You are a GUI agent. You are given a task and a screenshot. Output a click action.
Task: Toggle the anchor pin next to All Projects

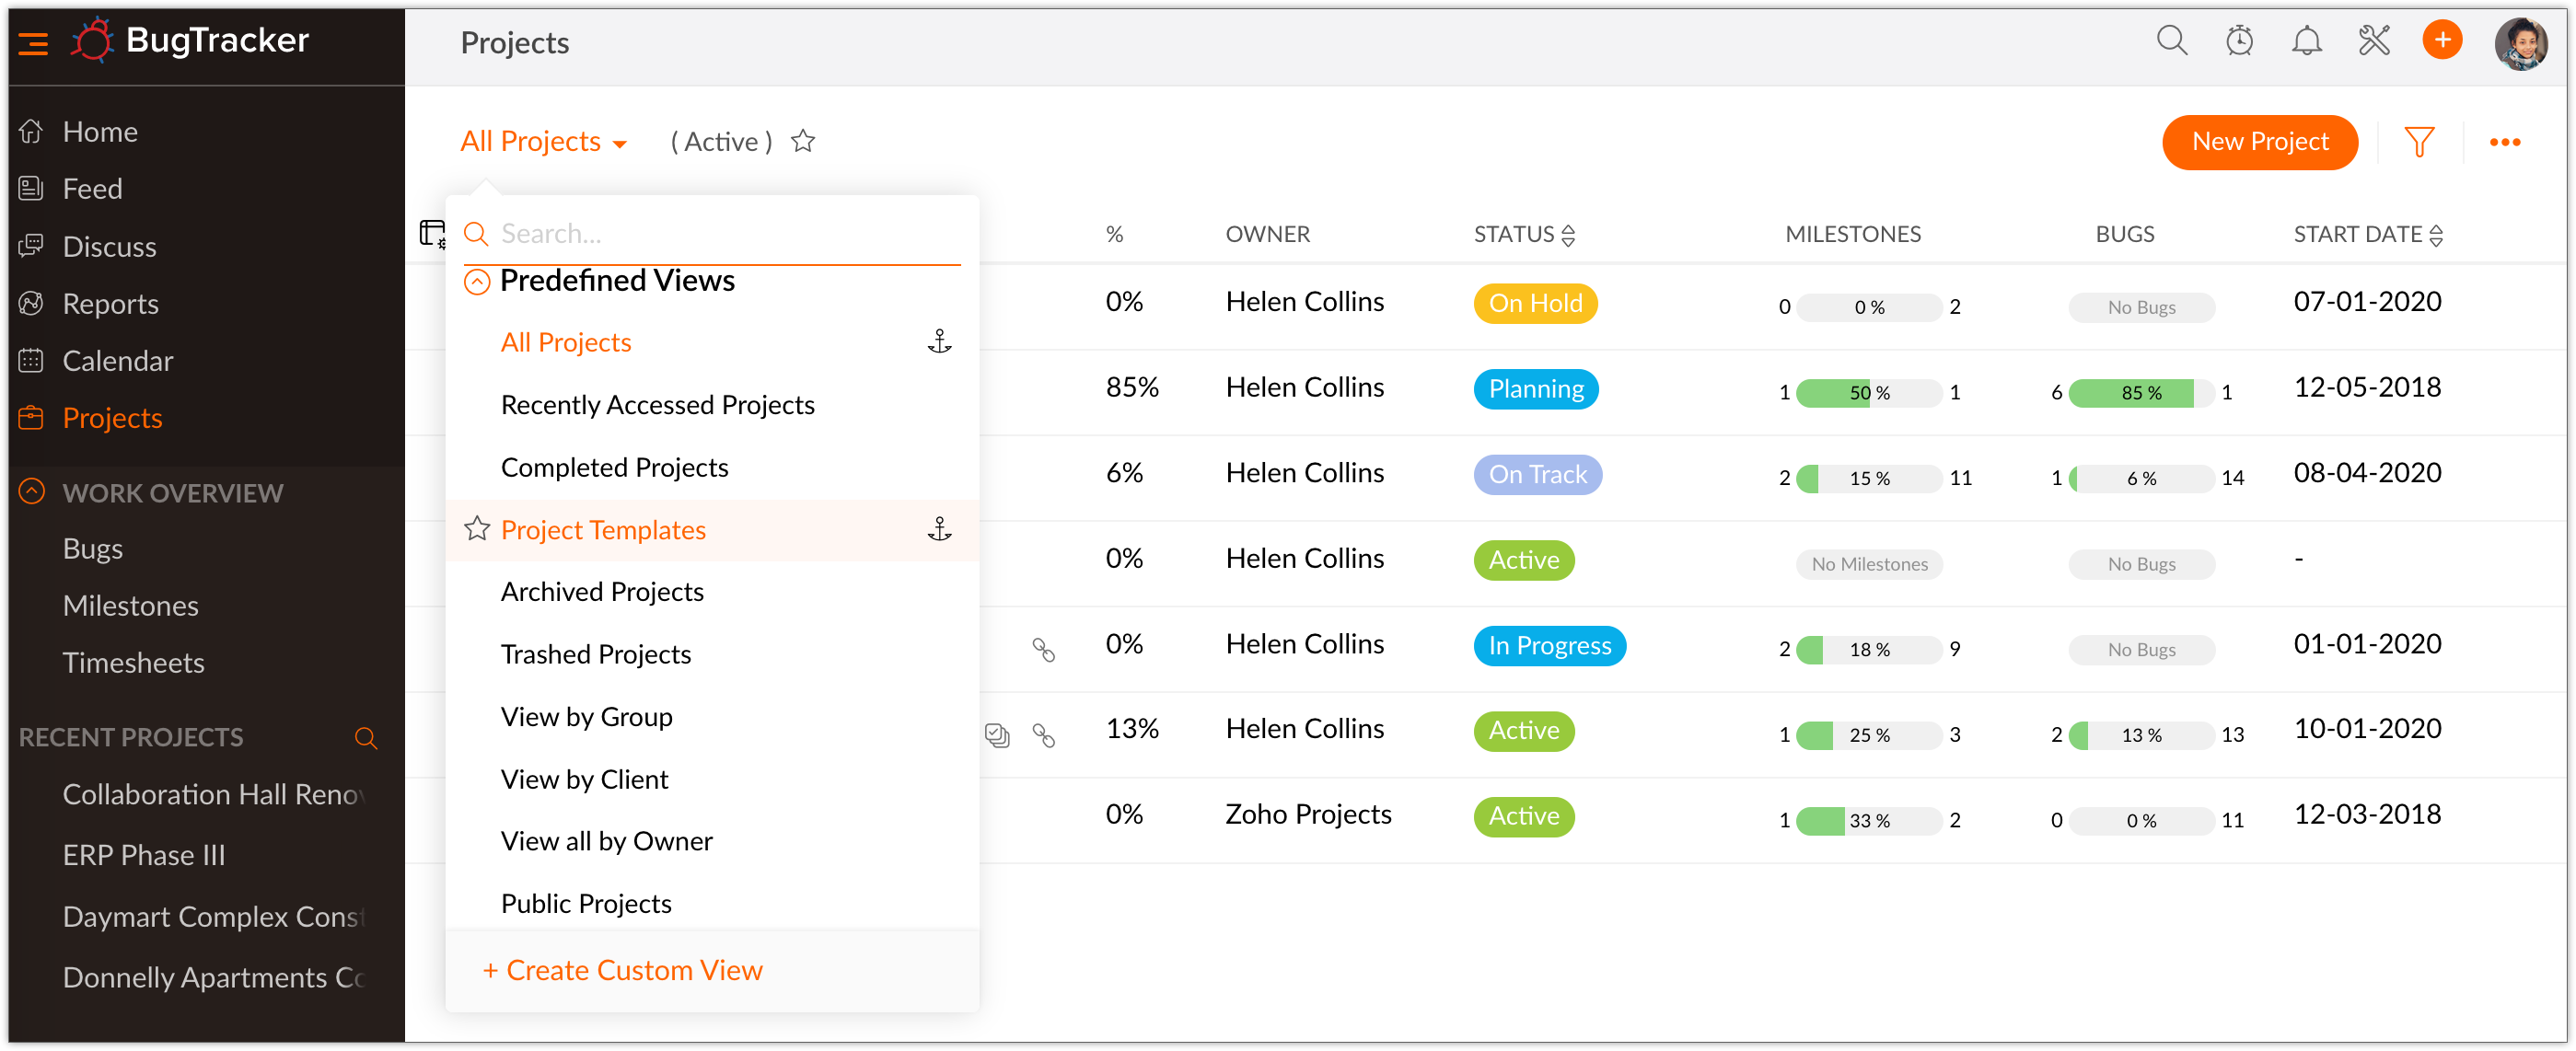click(x=940, y=341)
